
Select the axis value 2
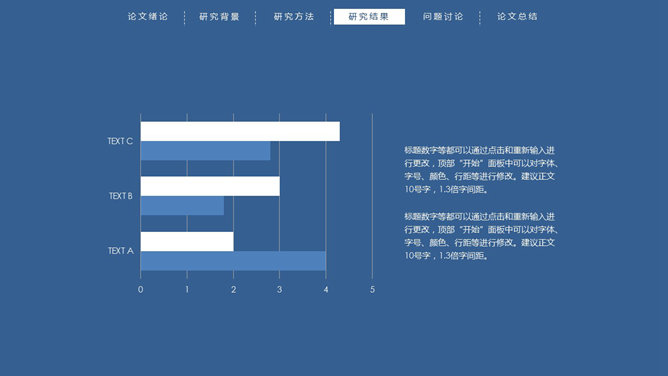pyautogui.click(x=233, y=290)
